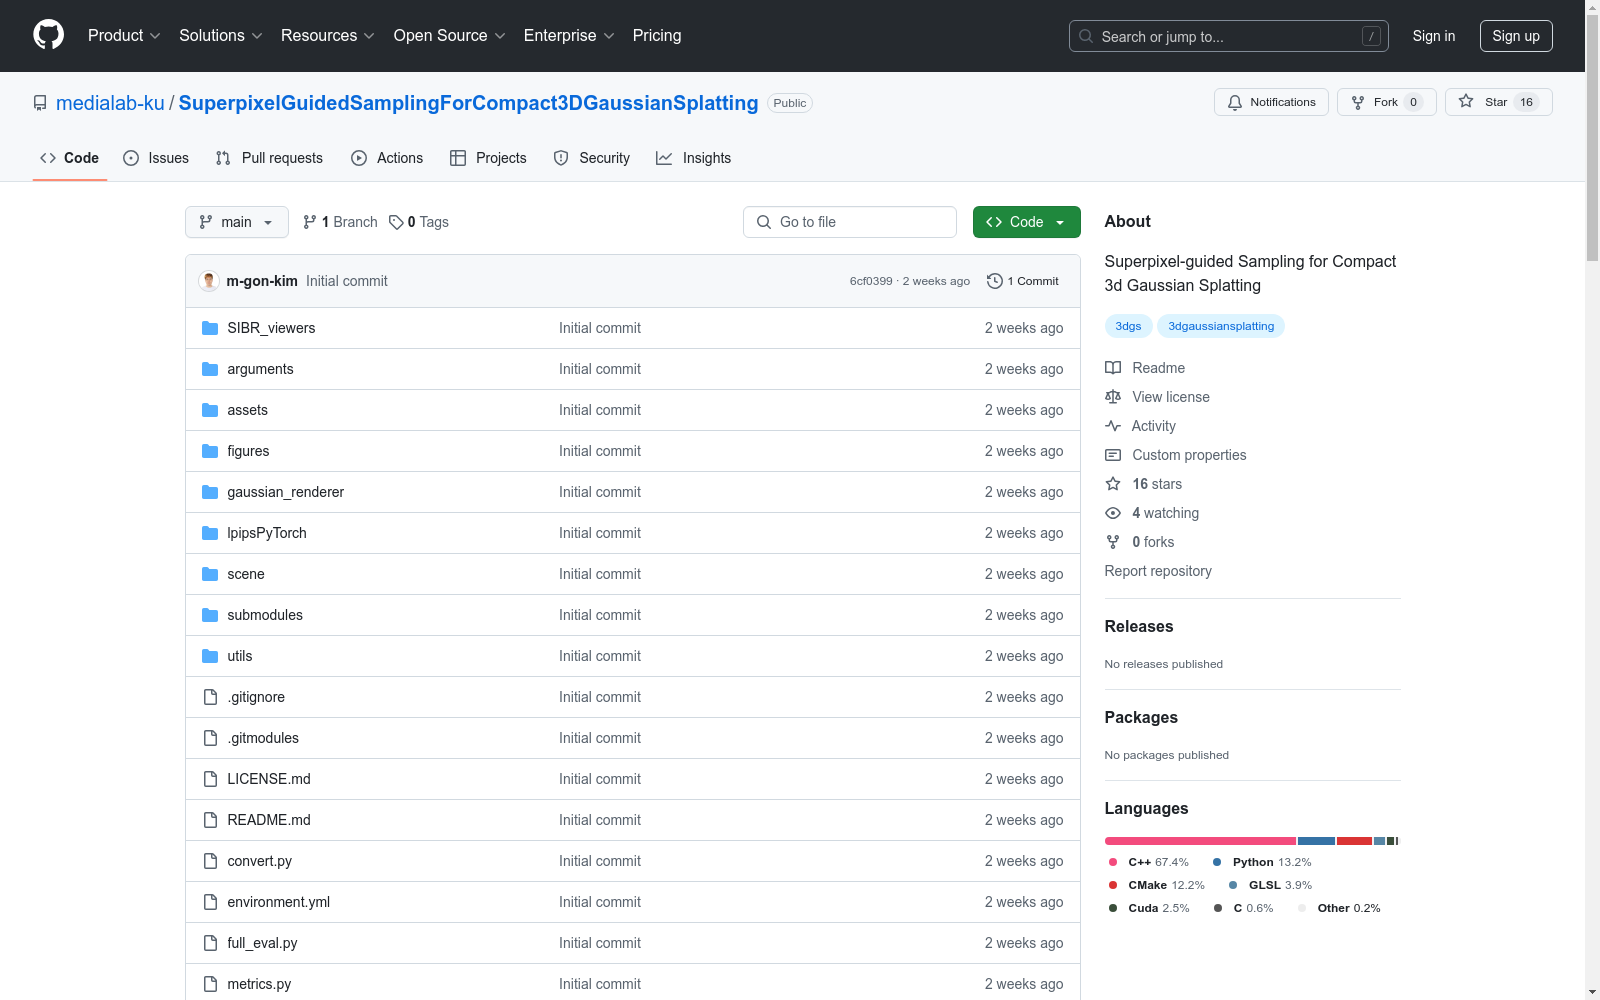
Task: Click the Search or jump to field
Action: click(x=1229, y=36)
